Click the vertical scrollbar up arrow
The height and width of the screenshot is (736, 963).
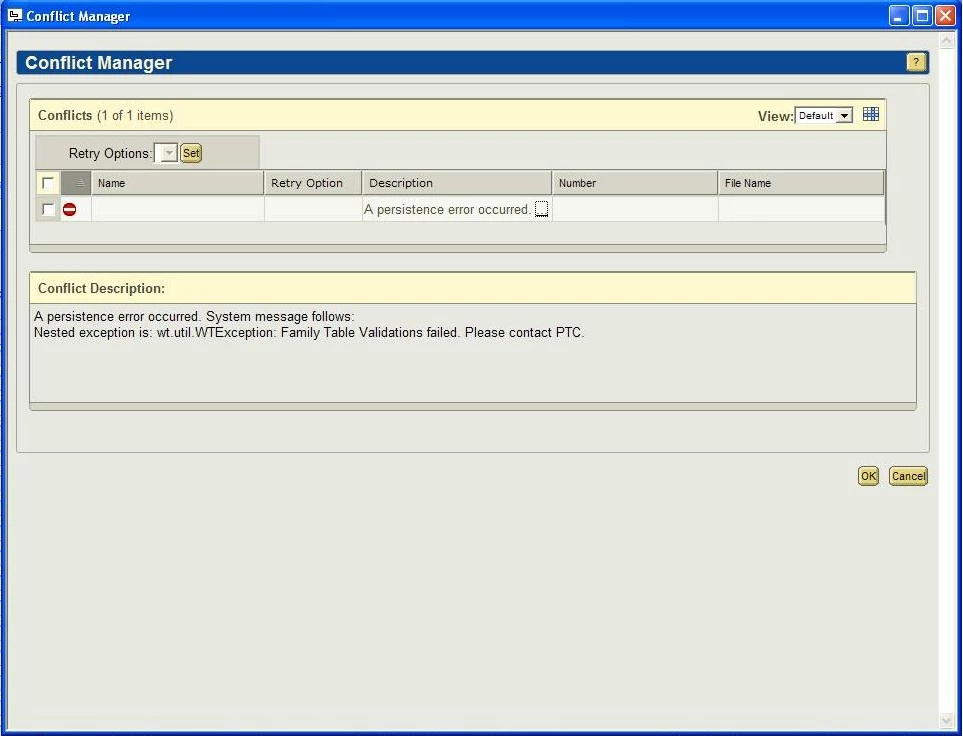tap(946, 41)
